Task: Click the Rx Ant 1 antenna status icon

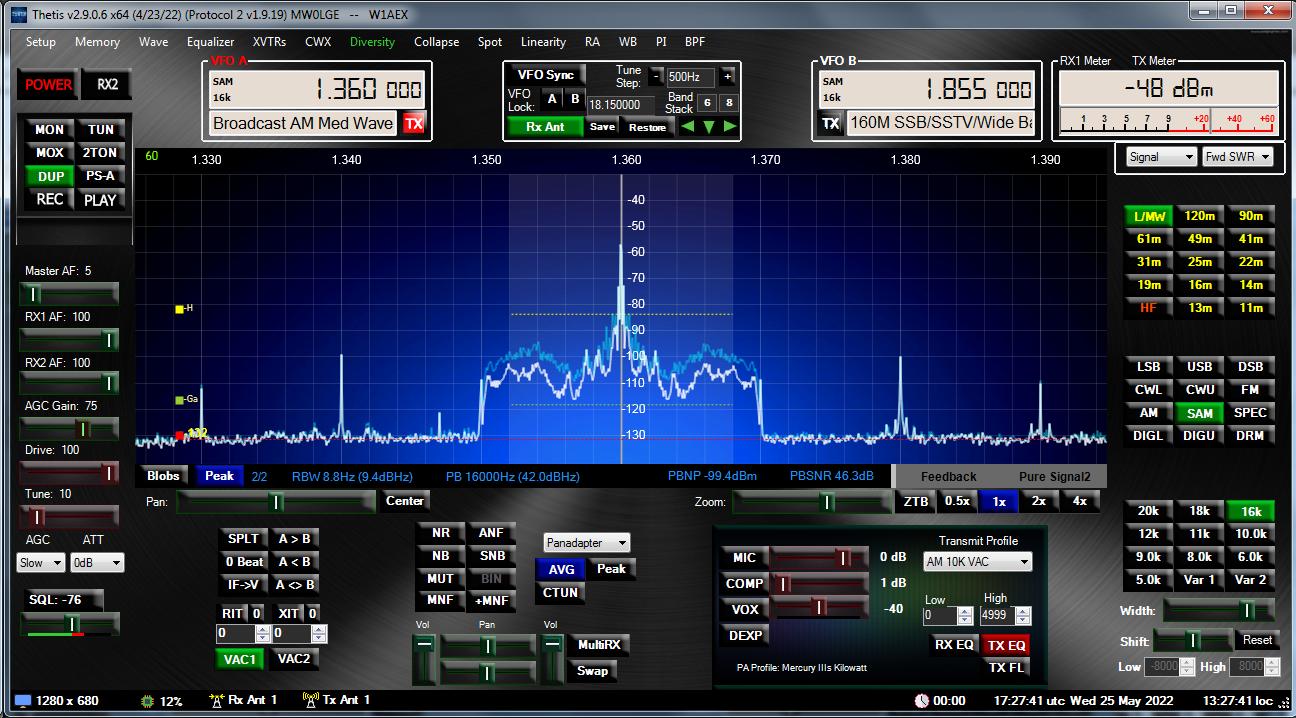Action: point(215,700)
